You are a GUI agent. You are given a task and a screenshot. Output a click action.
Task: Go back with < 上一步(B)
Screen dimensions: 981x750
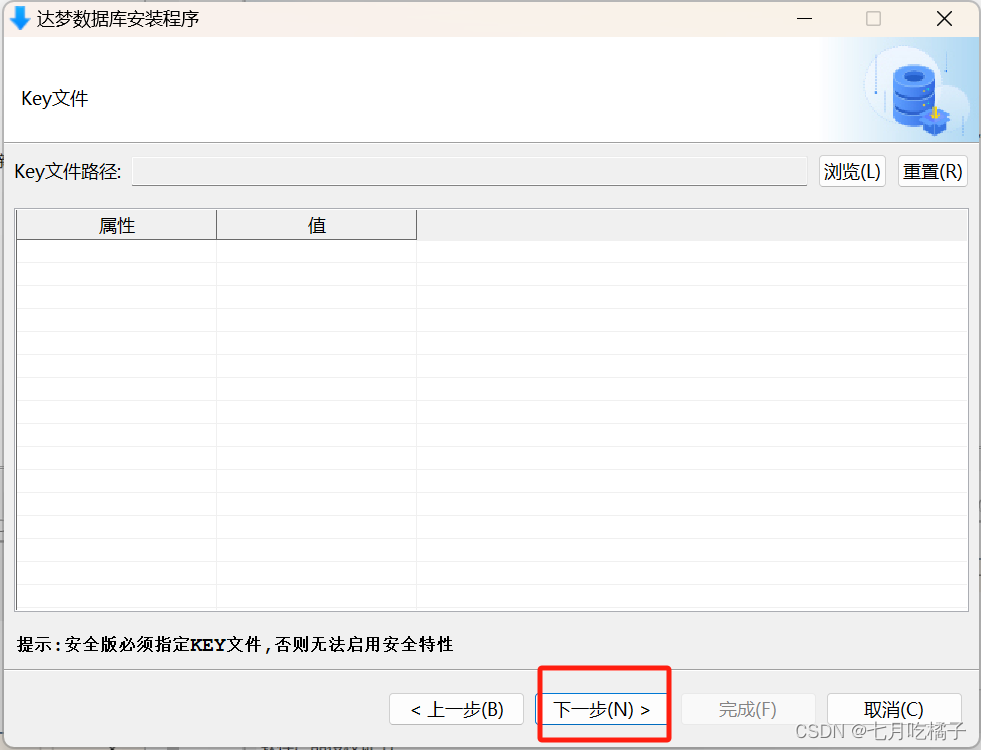click(x=456, y=709)
